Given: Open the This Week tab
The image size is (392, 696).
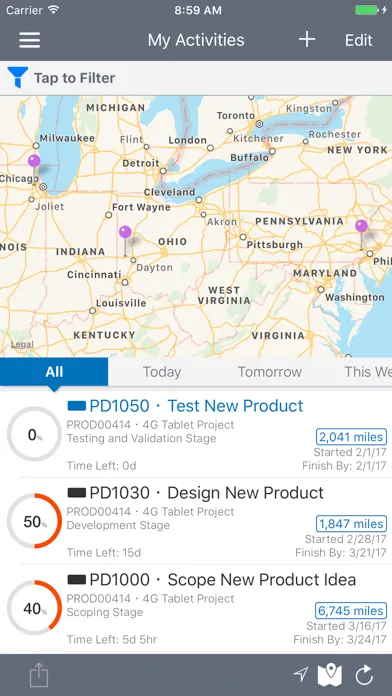Looking at the screenshot, I should [368, 372].
